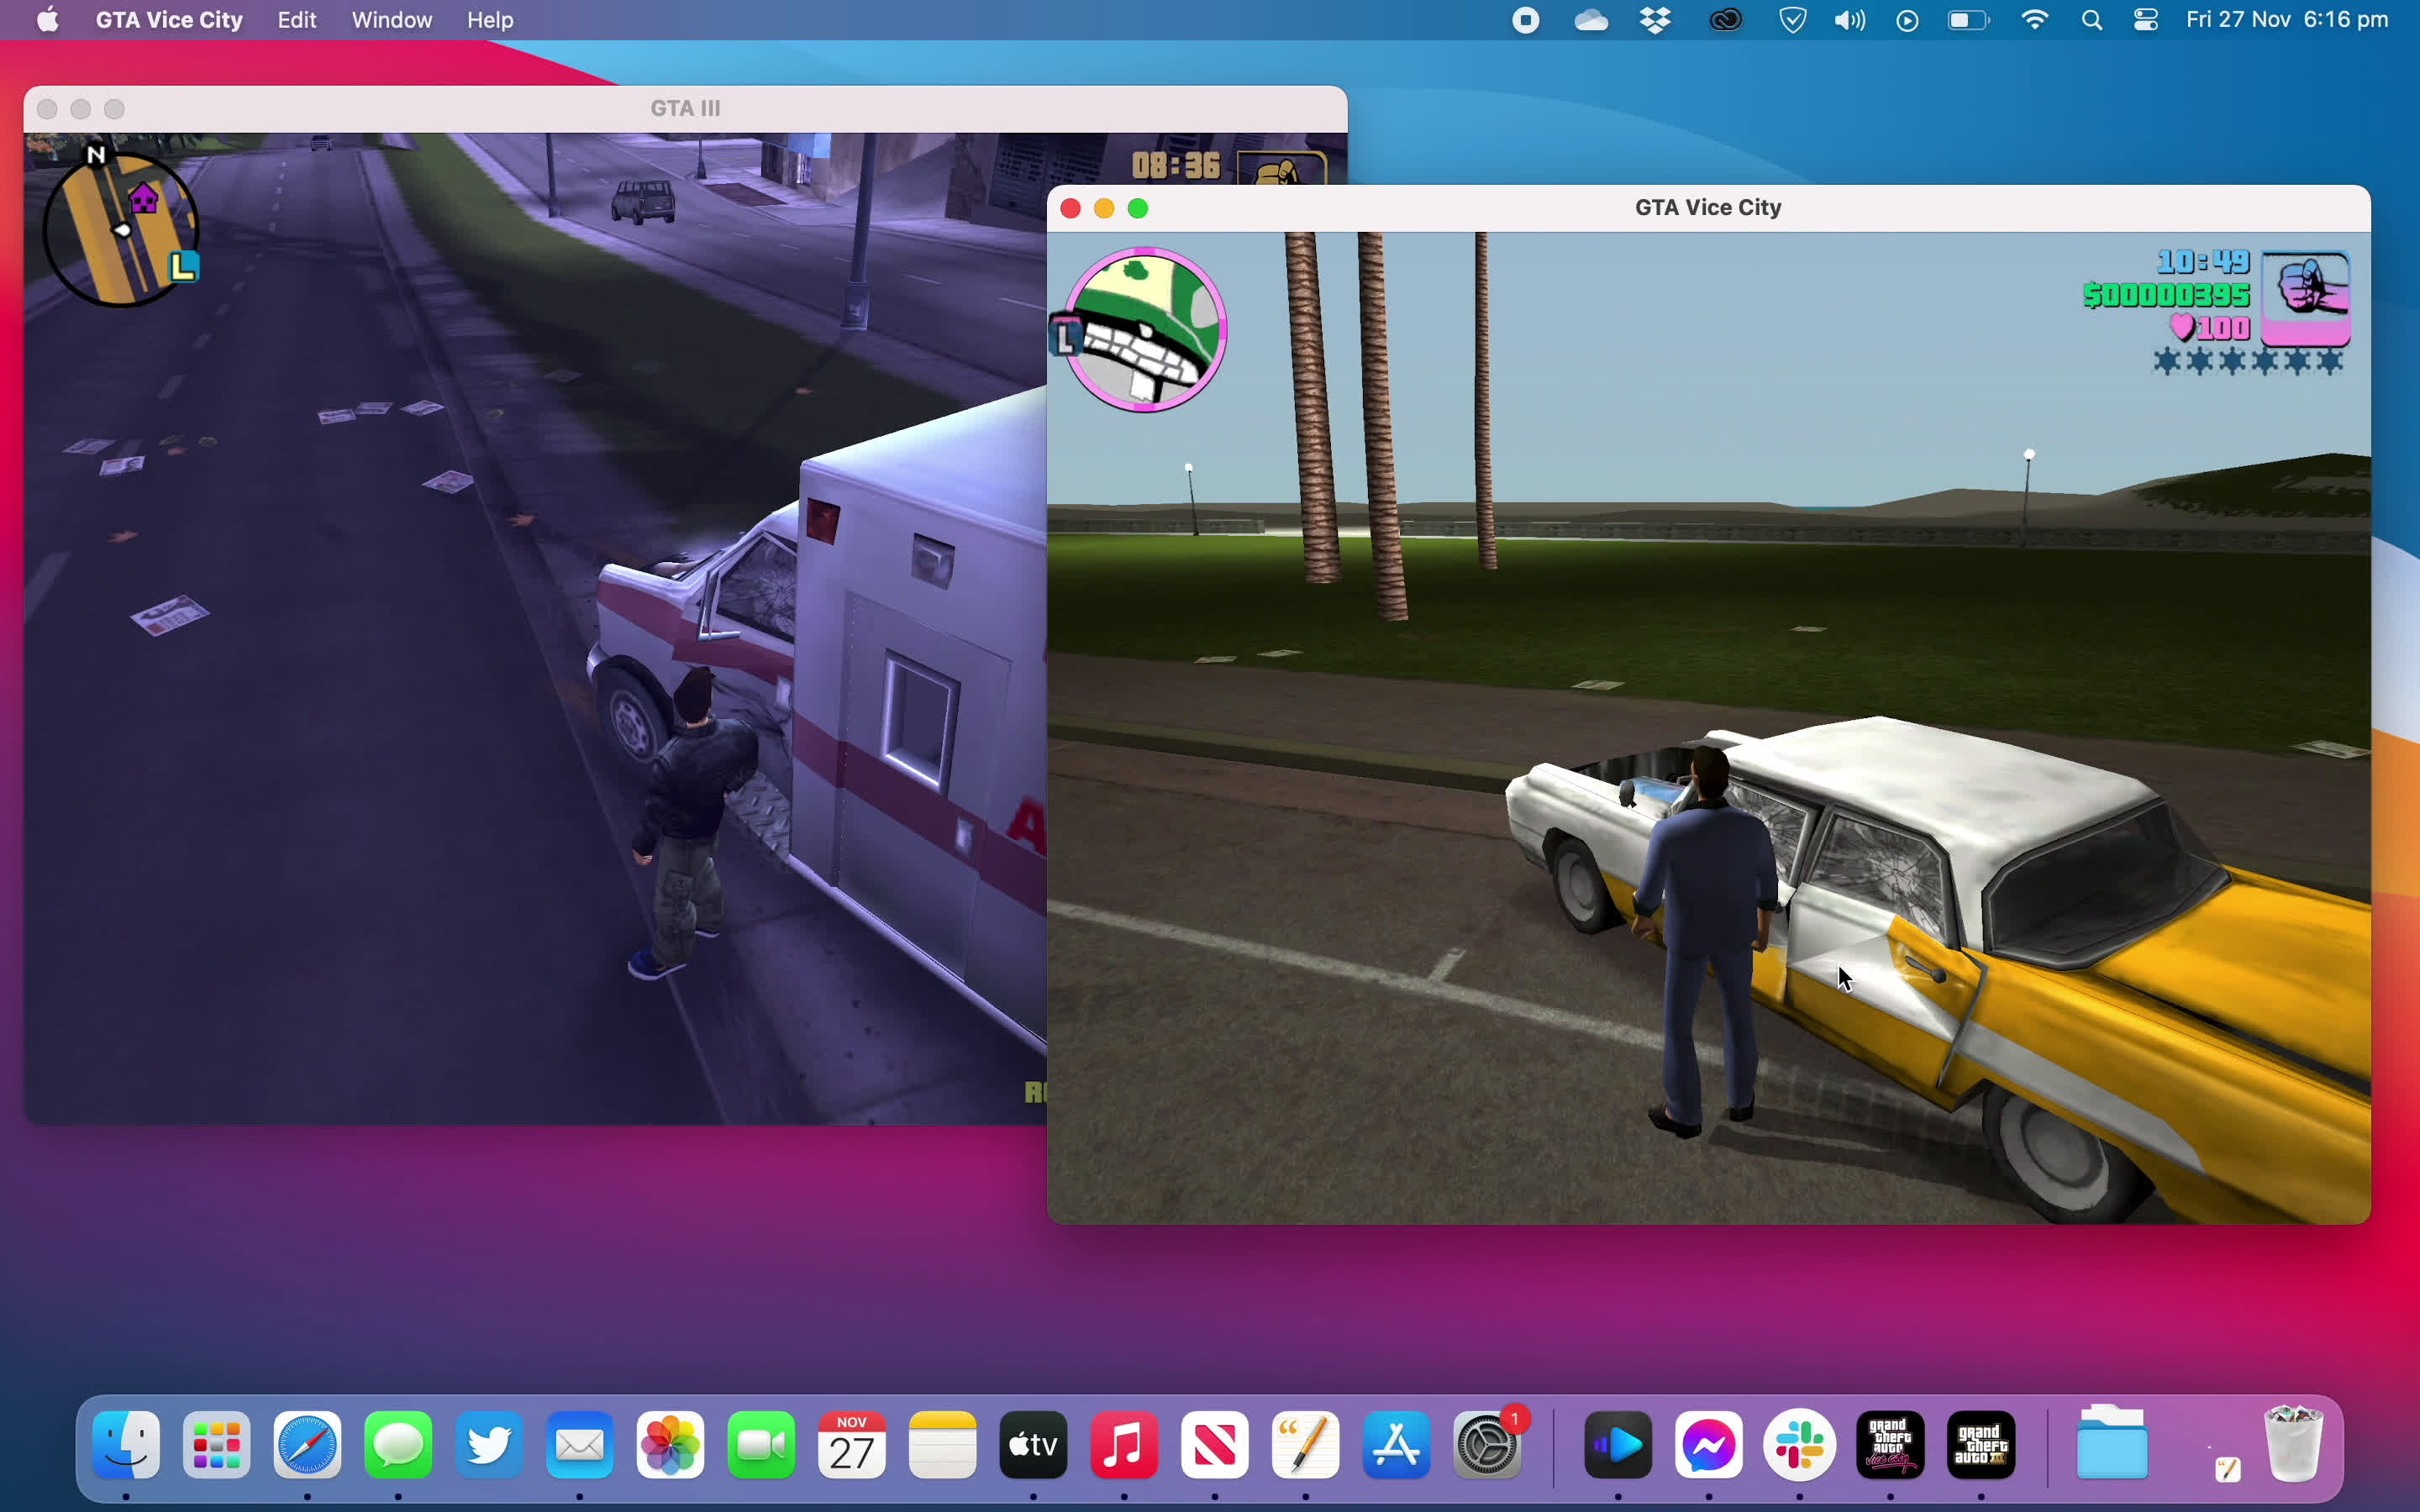This screenshot has width=2420, height=1512.
Task: Open Launchpad from the Dock
Action: tap(216, 1445)
